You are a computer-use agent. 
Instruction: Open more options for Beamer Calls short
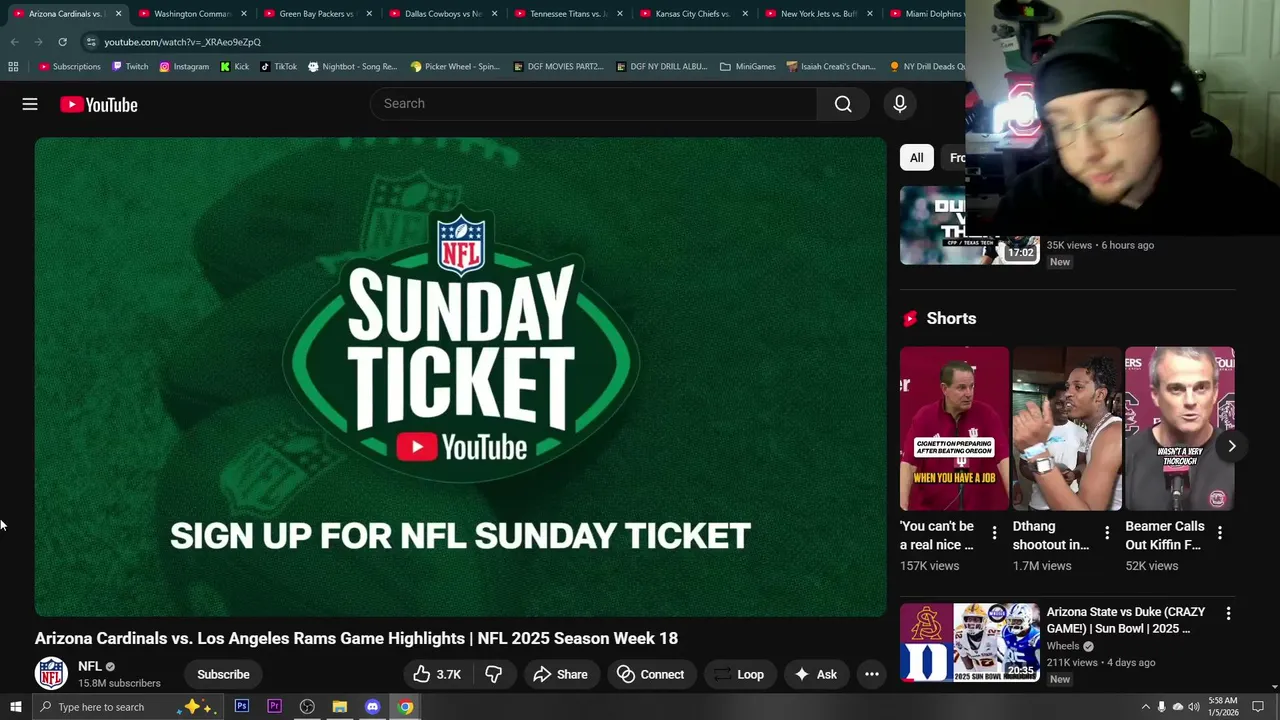(1220, 534)
